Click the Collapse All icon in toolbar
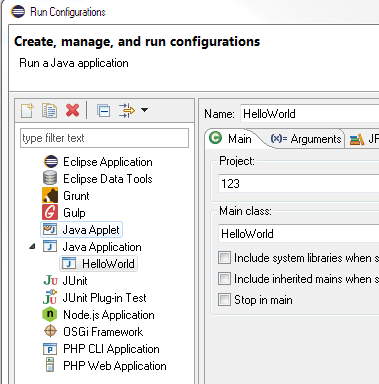379x384 pixels. 103,111
